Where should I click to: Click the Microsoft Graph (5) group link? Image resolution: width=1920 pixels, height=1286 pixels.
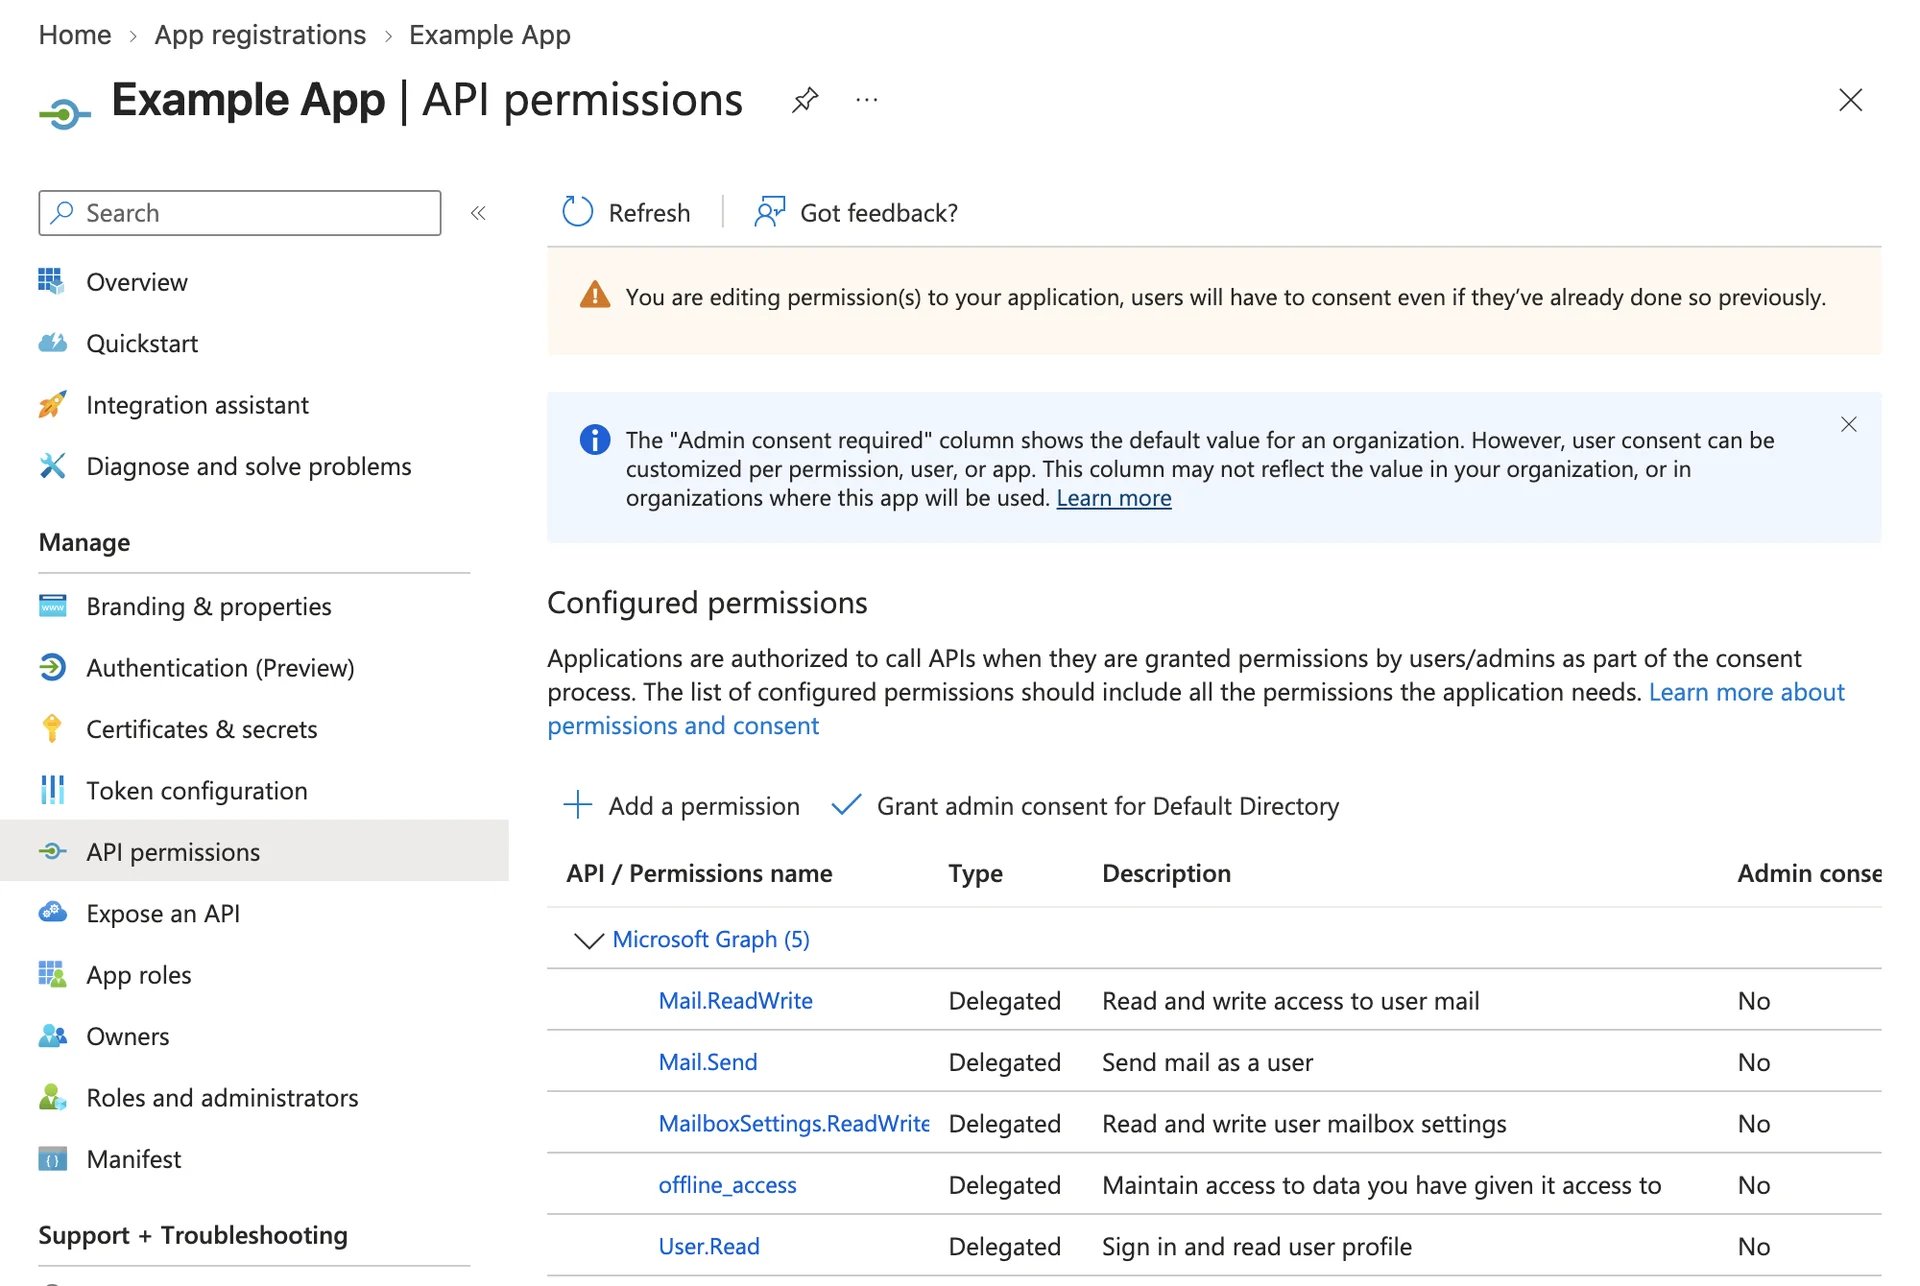click(711, 940)
